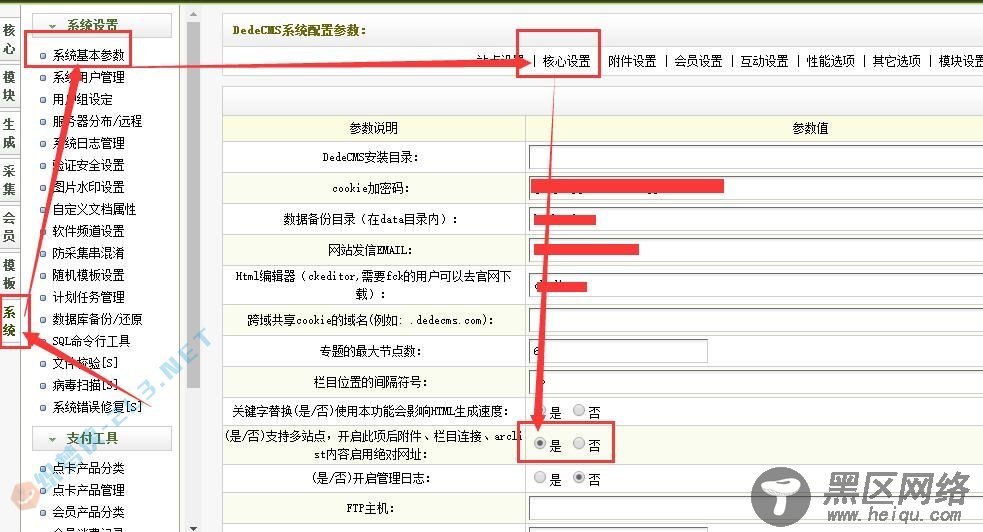The height and width of the screenshot is (532, 983).
Task: Open 系统错误修复[S] link
Action: click(x=97, y=407)
